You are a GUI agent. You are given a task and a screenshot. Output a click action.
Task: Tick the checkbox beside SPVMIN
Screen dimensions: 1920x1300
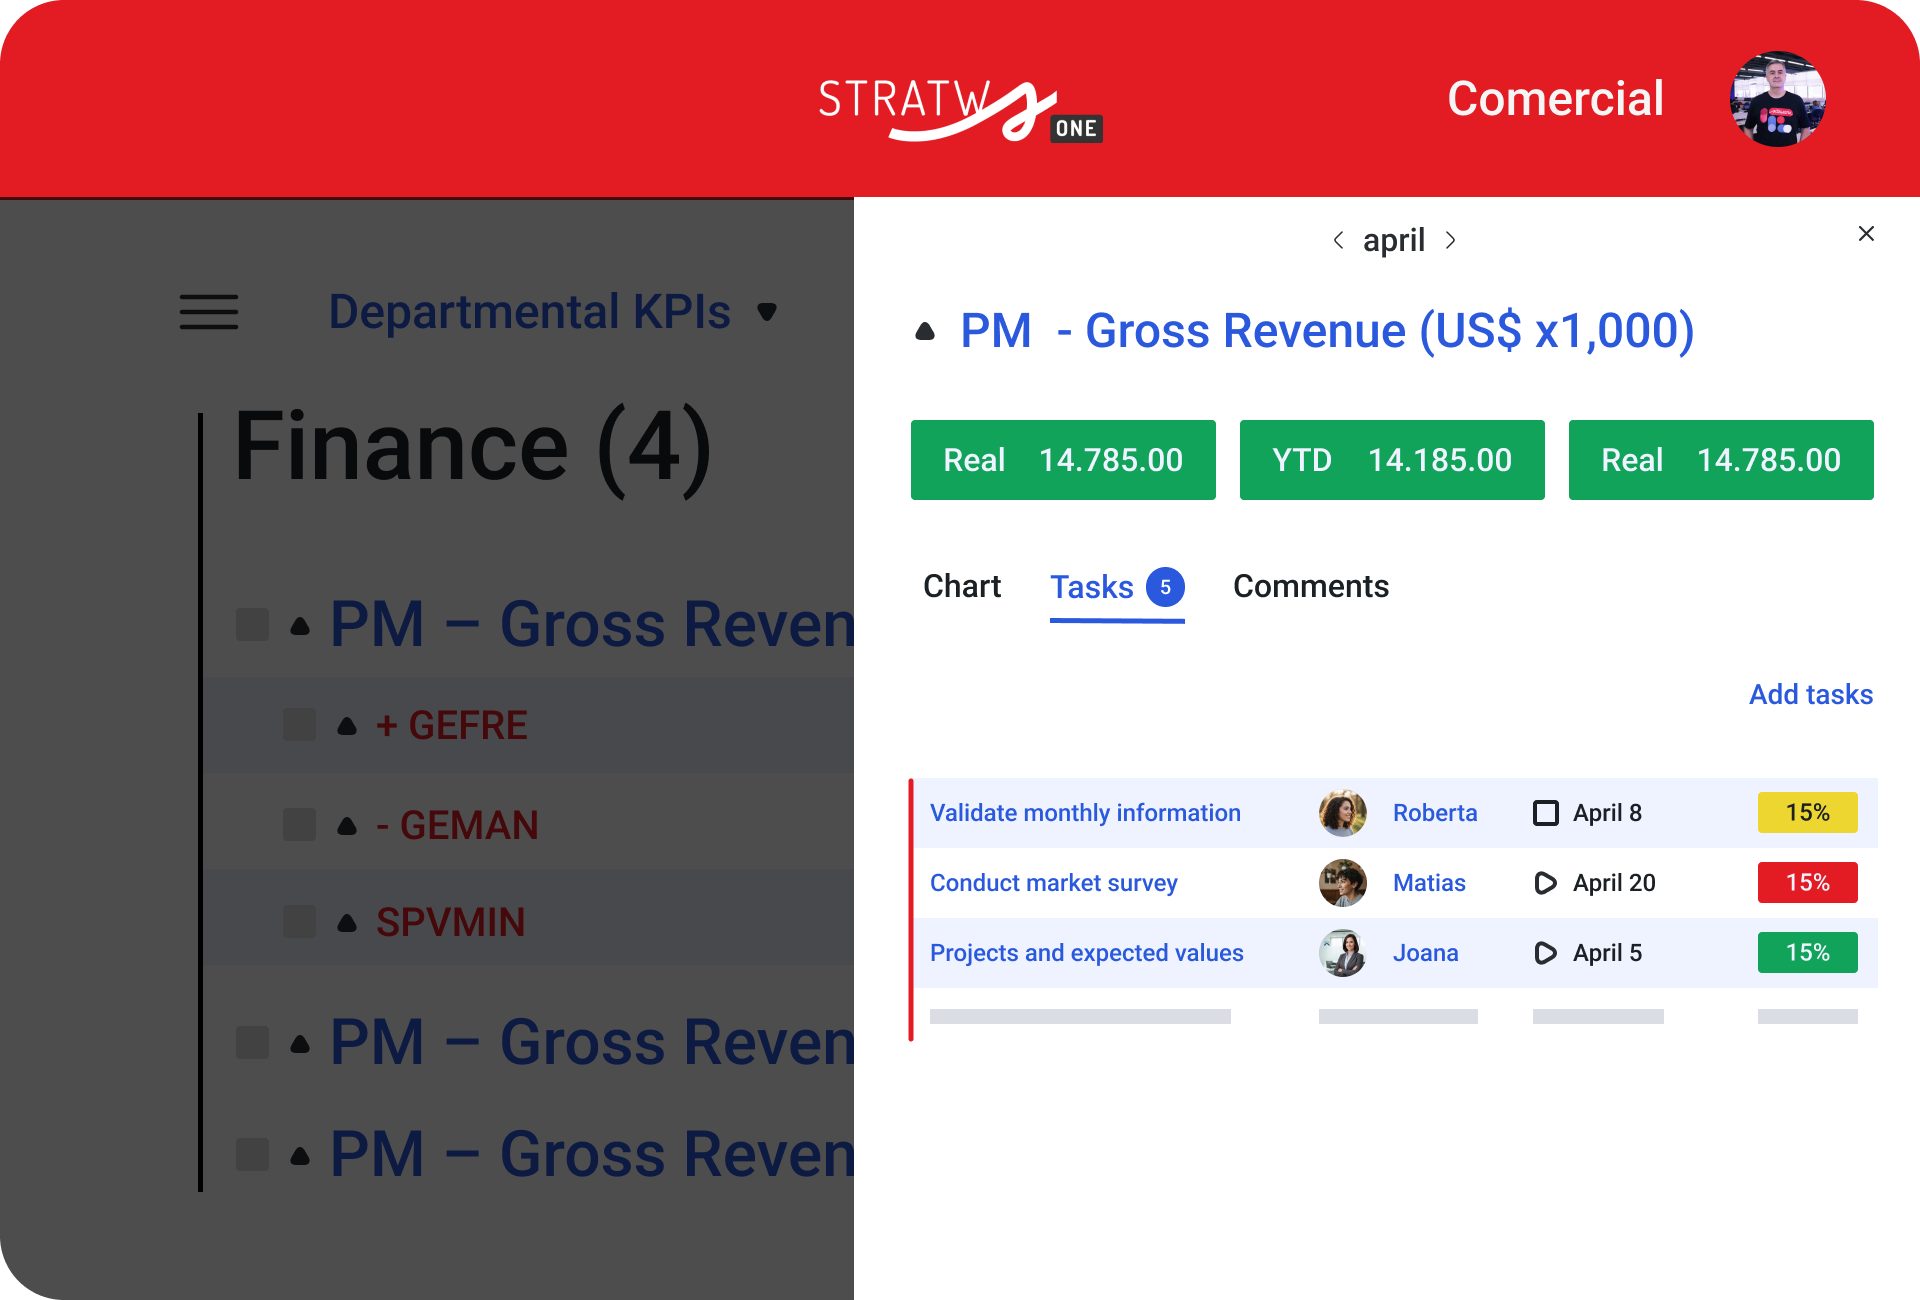299,922
